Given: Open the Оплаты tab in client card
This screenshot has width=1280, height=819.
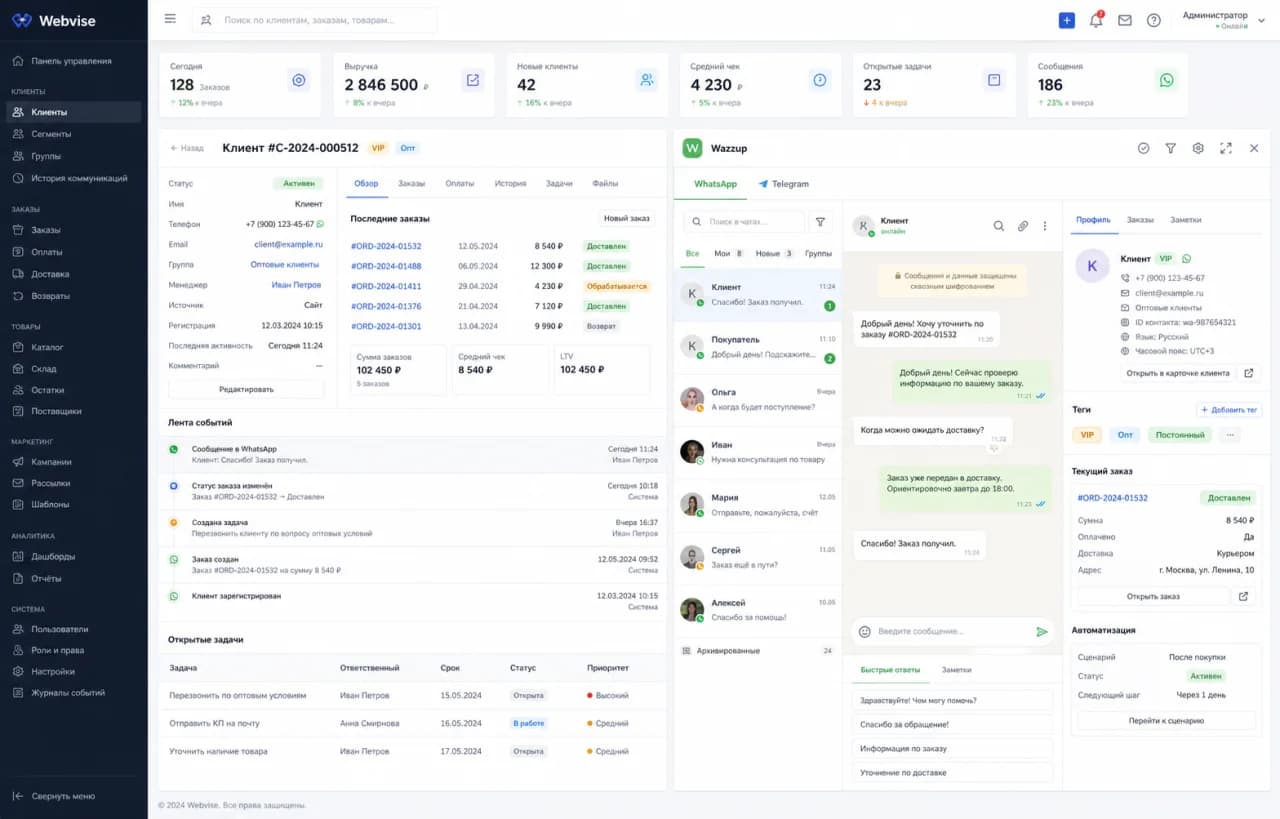Looking at the screenshot, I should (x=459, y=183).
